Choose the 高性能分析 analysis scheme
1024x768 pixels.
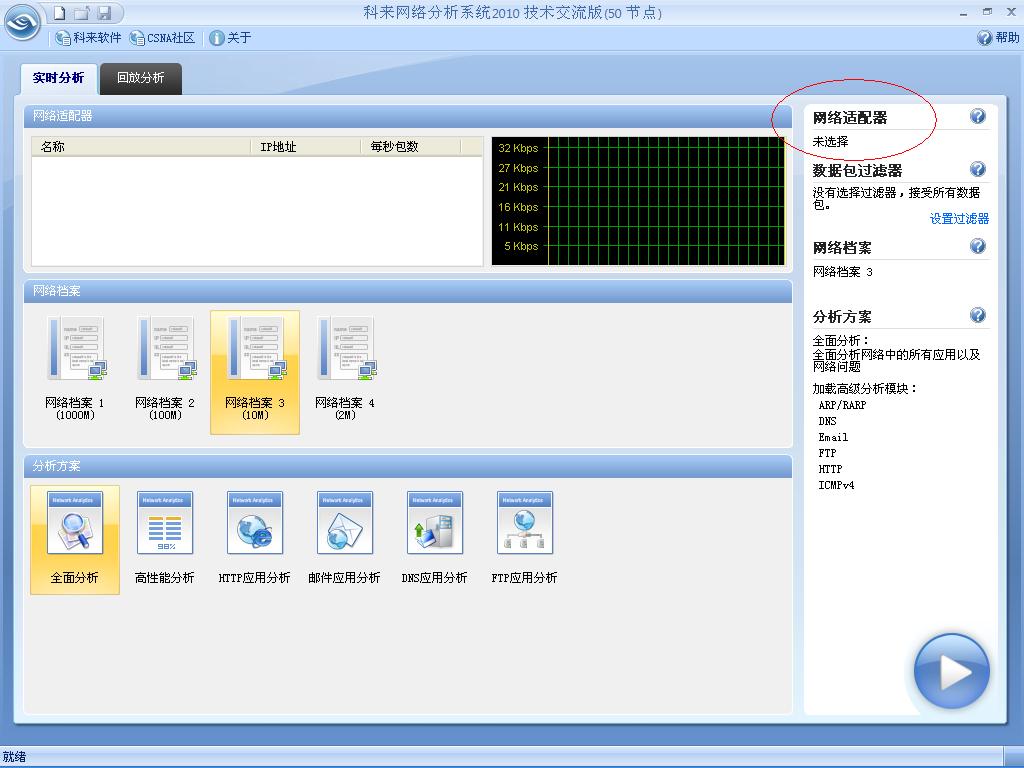click(x=165, y=538)
